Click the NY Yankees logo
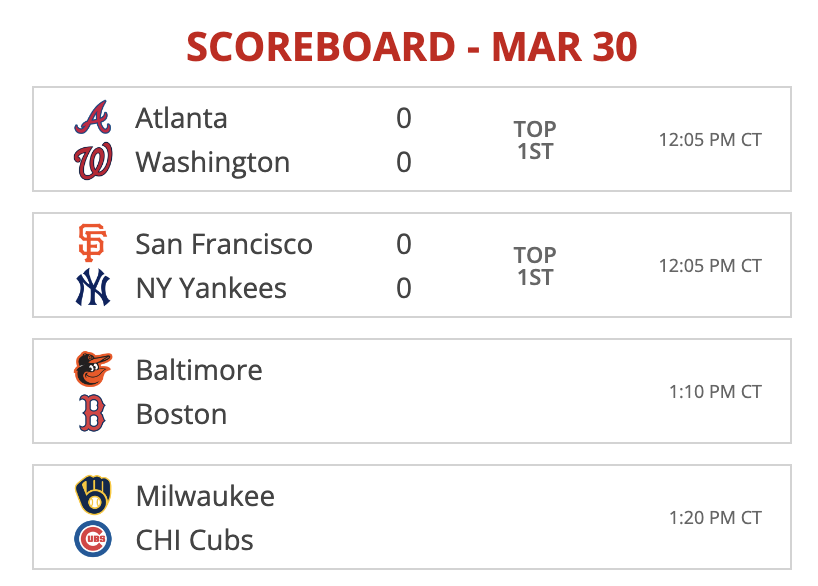 coord(93,287)
